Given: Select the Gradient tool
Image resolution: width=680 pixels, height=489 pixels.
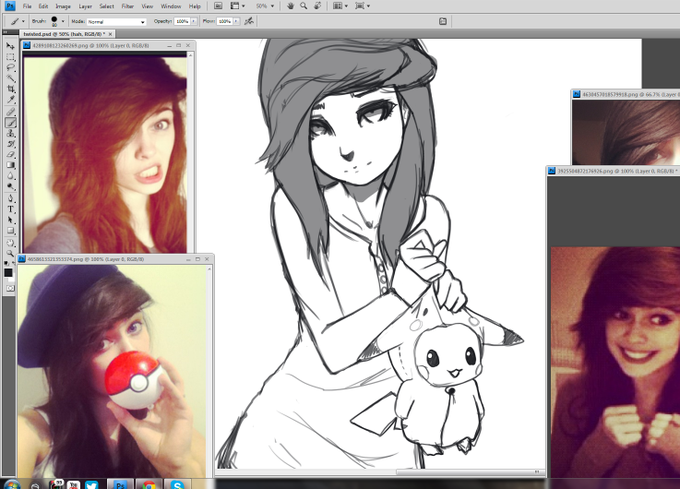Looking at the screenshot, I should (10, 165).
